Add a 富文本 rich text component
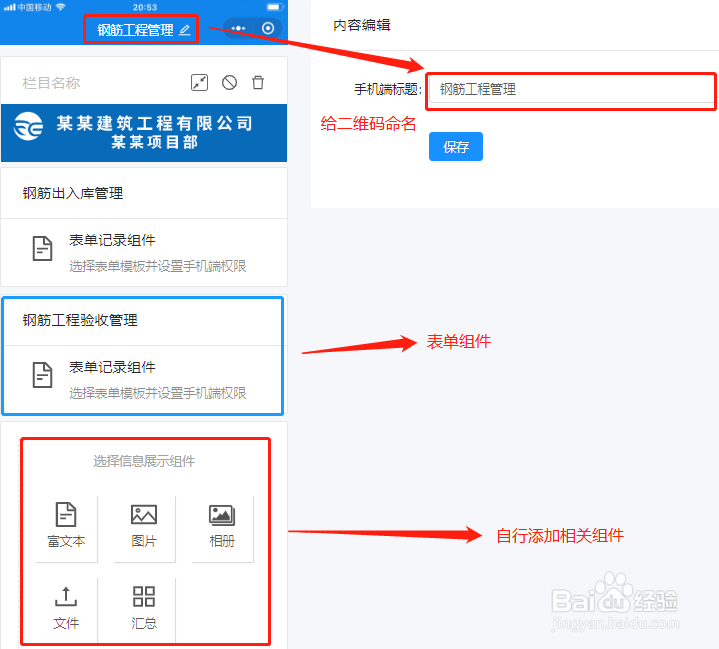 pyautogui.click(x=66, y=525)
